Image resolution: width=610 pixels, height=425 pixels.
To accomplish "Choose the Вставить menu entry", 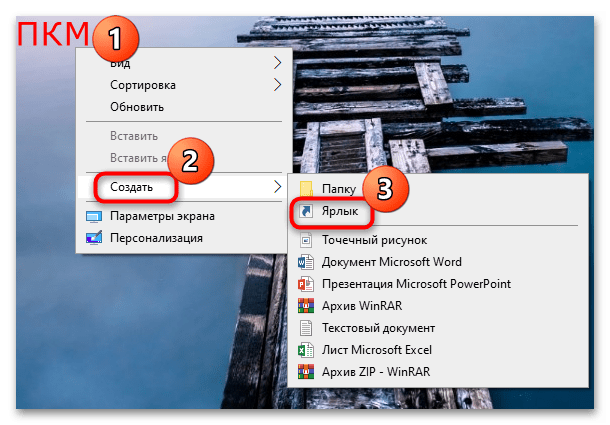I will (184, 136).
